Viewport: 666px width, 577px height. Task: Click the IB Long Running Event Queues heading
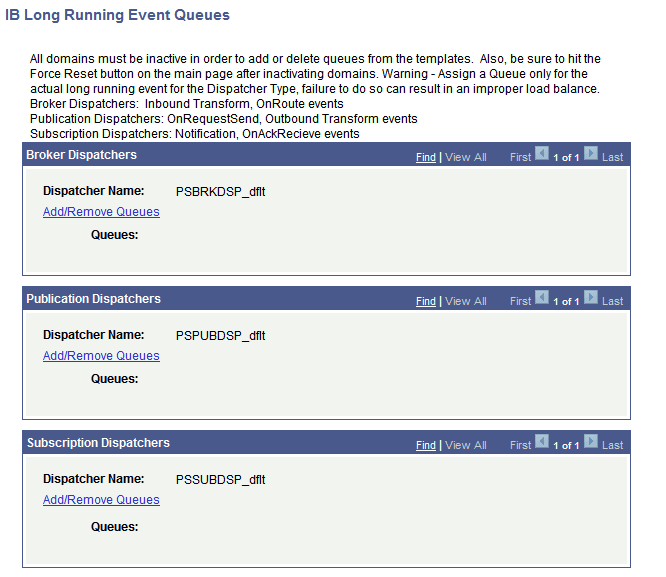117,15
